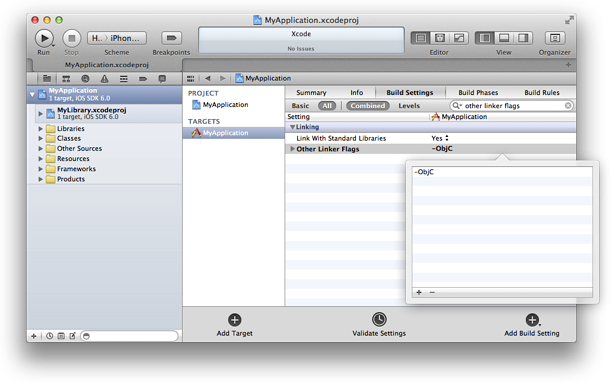Image resolution: width=610 pixels, height=382 pixels.
Task: Select -ObjC entry in the popover list
Action: pyautogui.click(x=502, y=172)
